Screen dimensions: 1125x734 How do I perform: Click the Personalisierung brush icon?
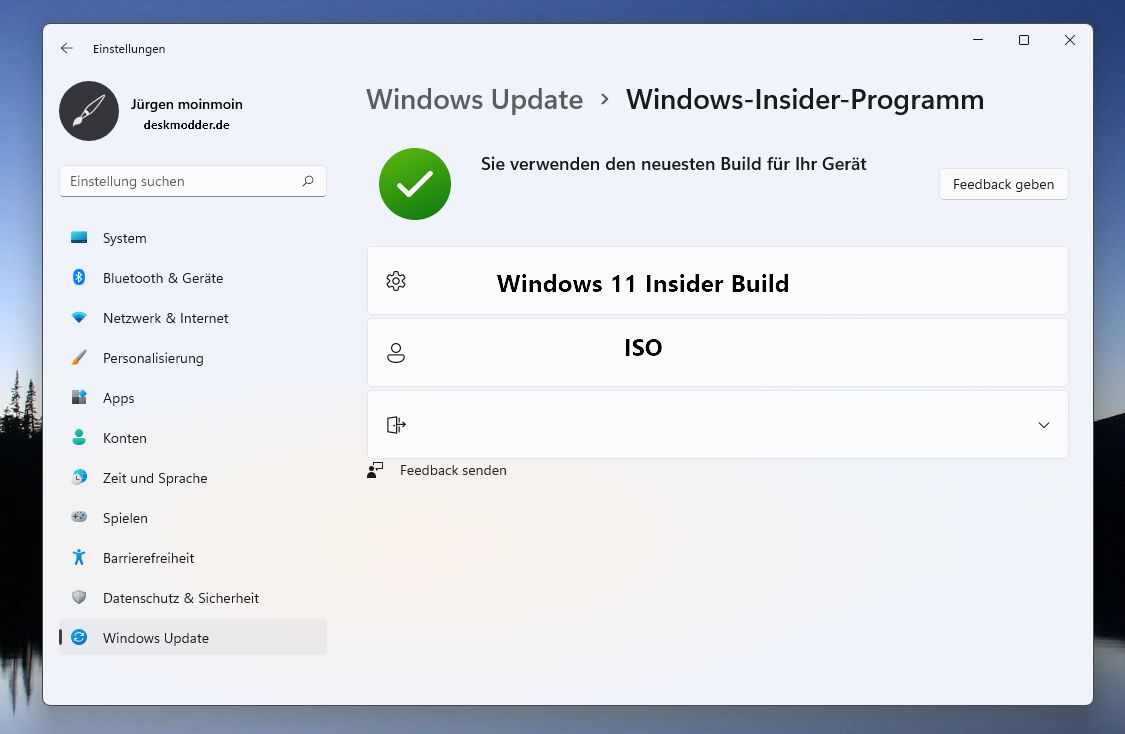coord(79,357)
